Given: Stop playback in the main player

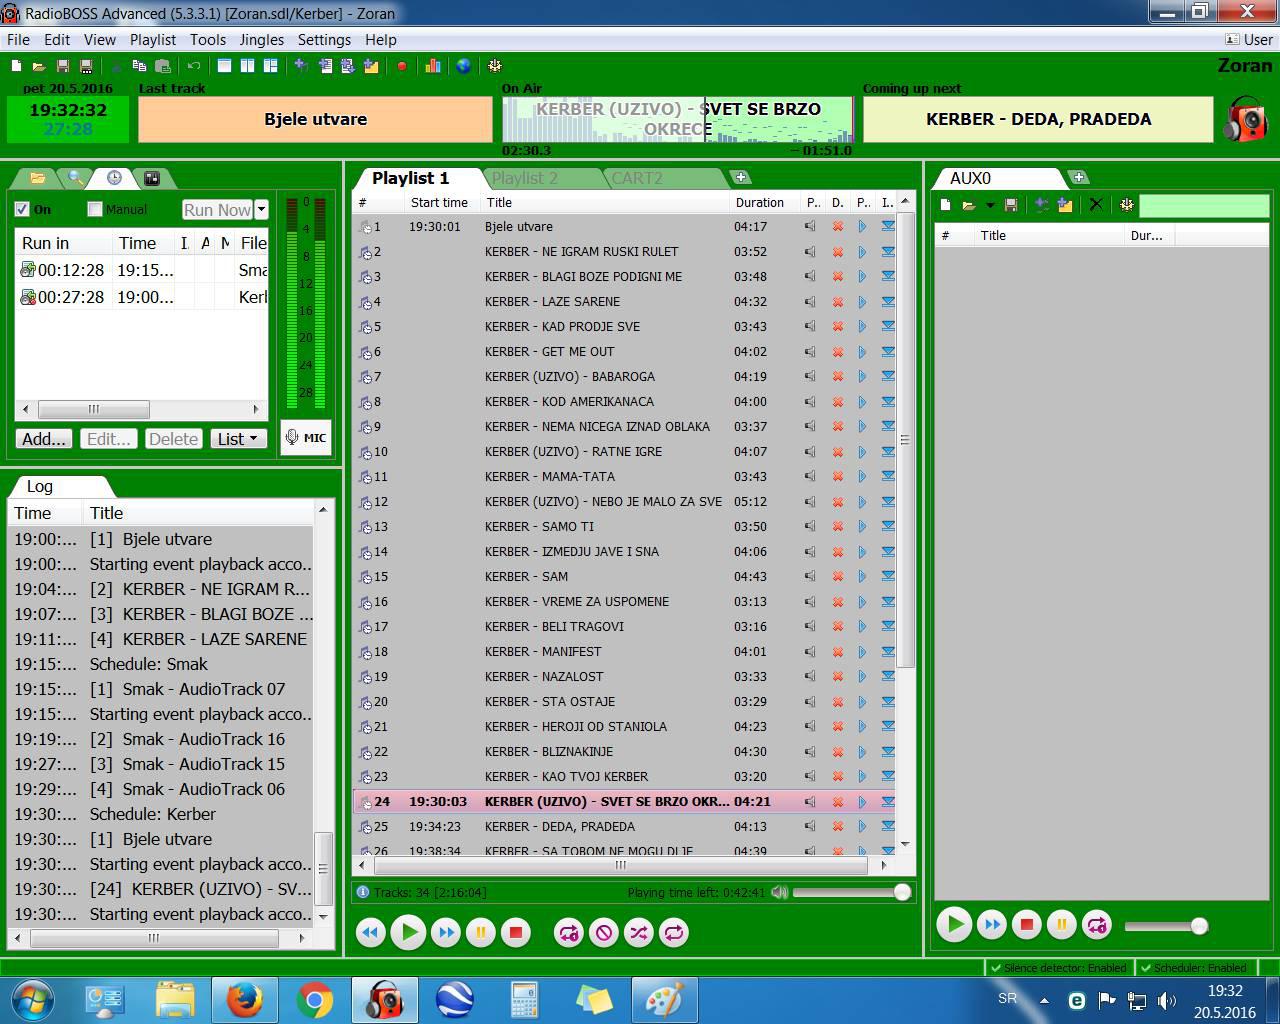Looking at the screenshot, I should coord(516,932).
